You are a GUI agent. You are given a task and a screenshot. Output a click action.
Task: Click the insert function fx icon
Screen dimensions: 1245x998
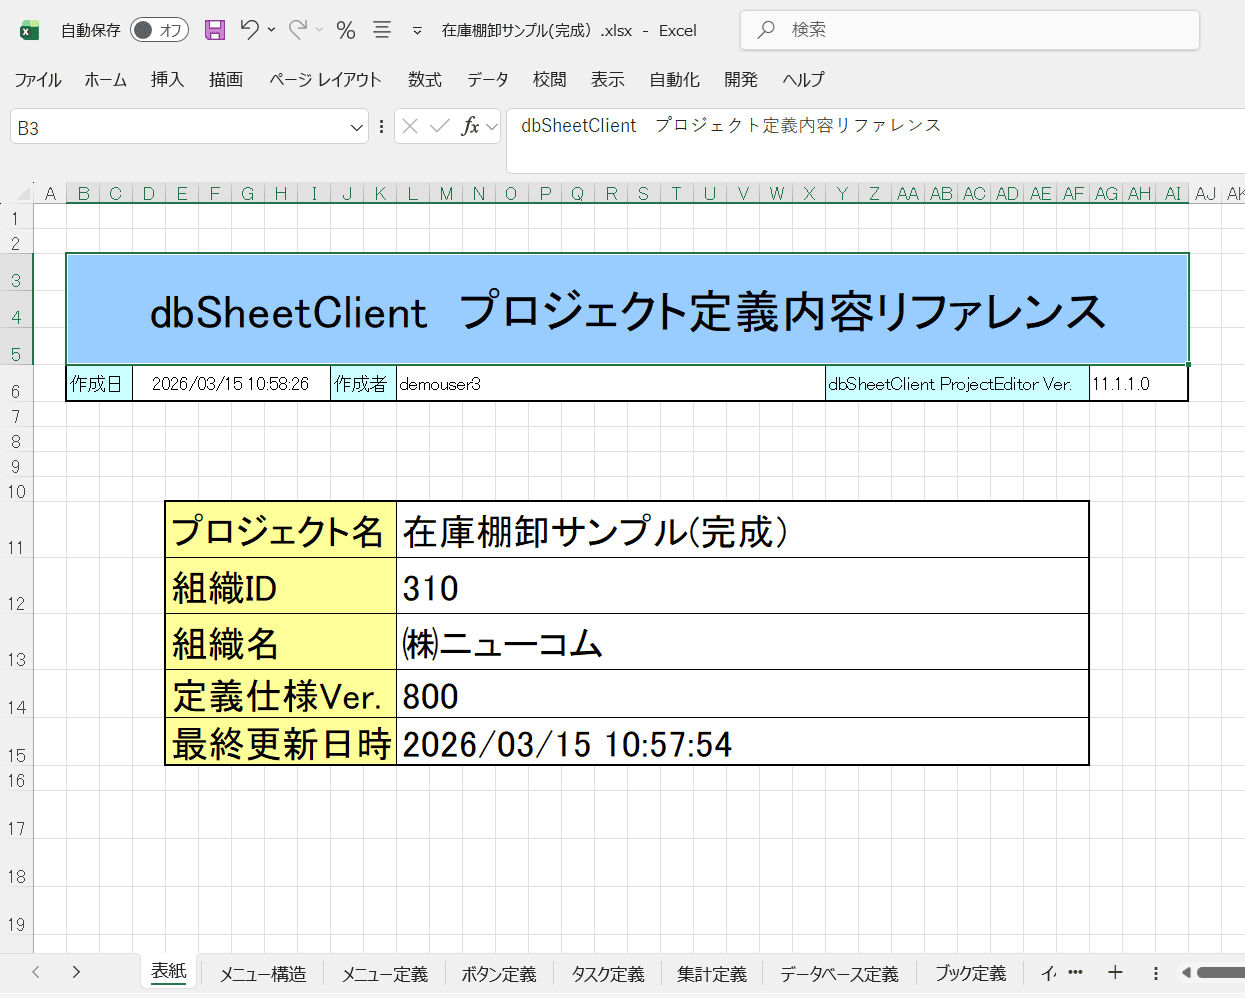470,126
